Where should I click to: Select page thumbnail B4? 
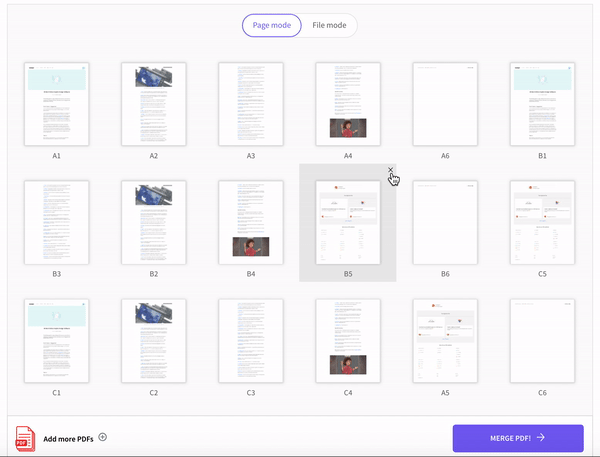(x=251, y=222)
